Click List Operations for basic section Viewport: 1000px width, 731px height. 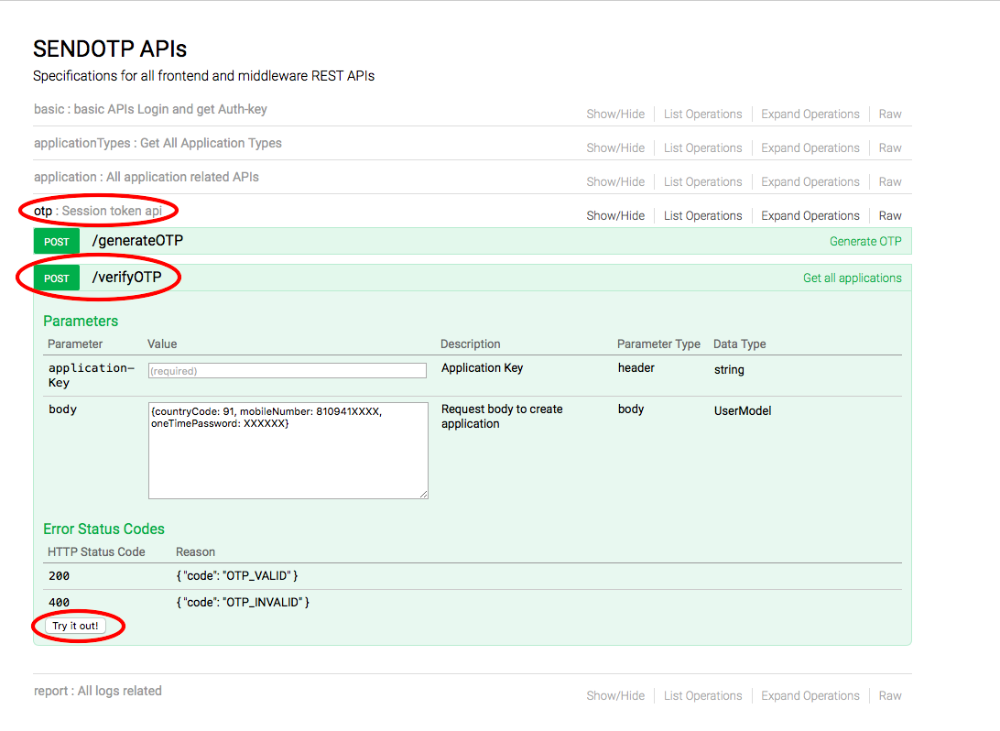[x=703, y=114]
